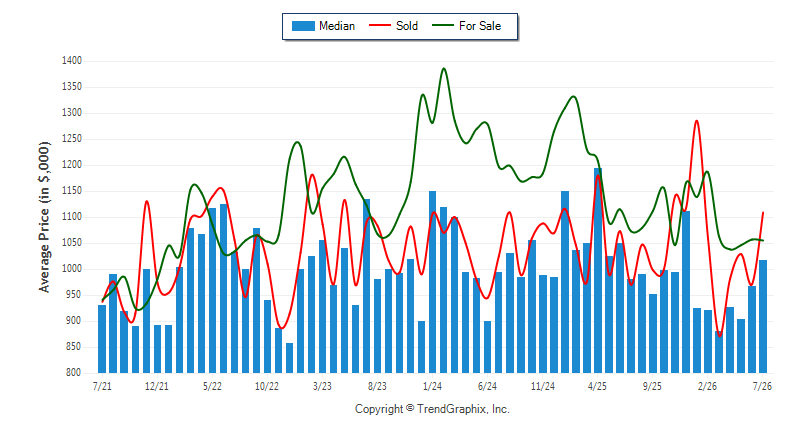Select the 7/21 median bar
The height and width of the screenshot is (434, 800).
[102, 339]
